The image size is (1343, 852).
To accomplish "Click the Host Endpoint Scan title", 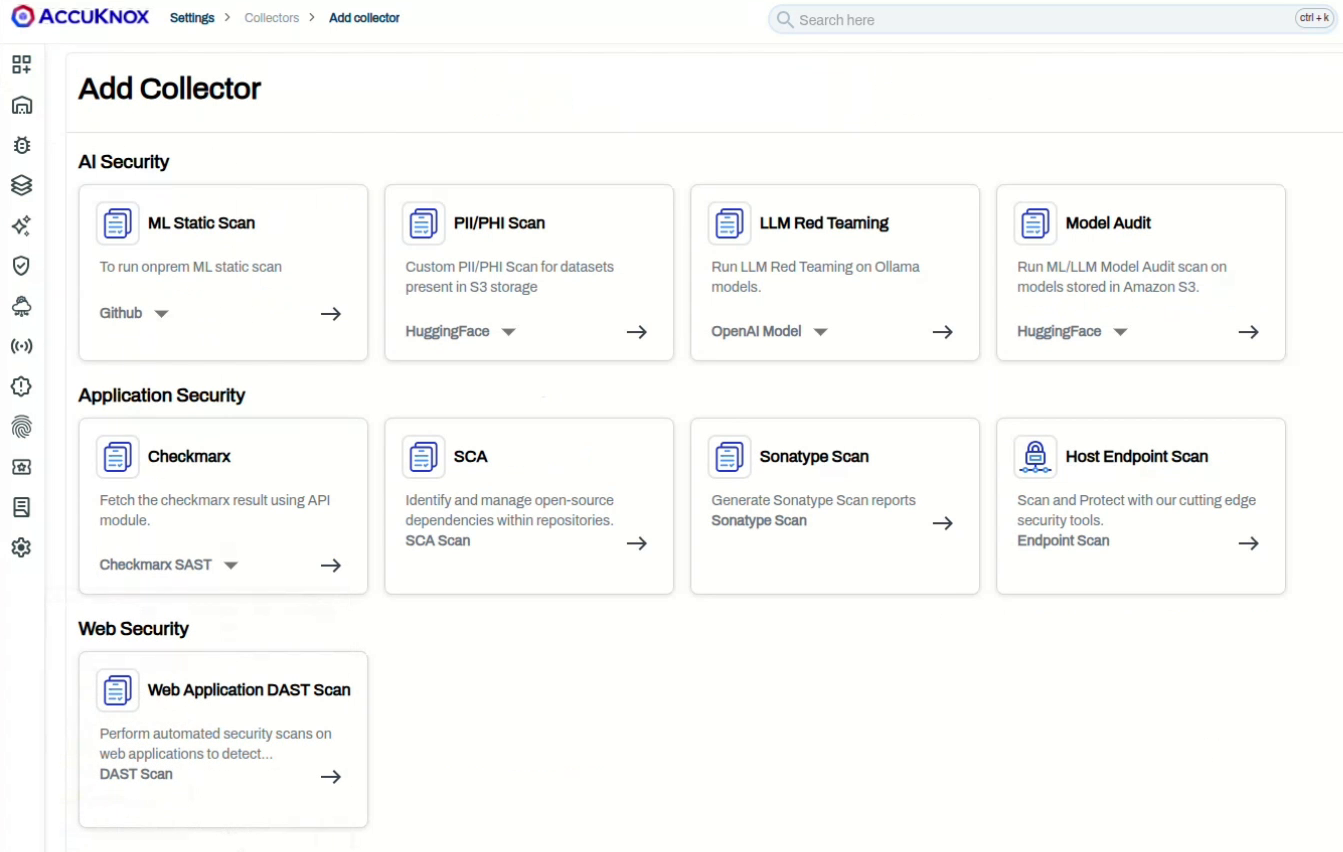I will [1137, 457].
